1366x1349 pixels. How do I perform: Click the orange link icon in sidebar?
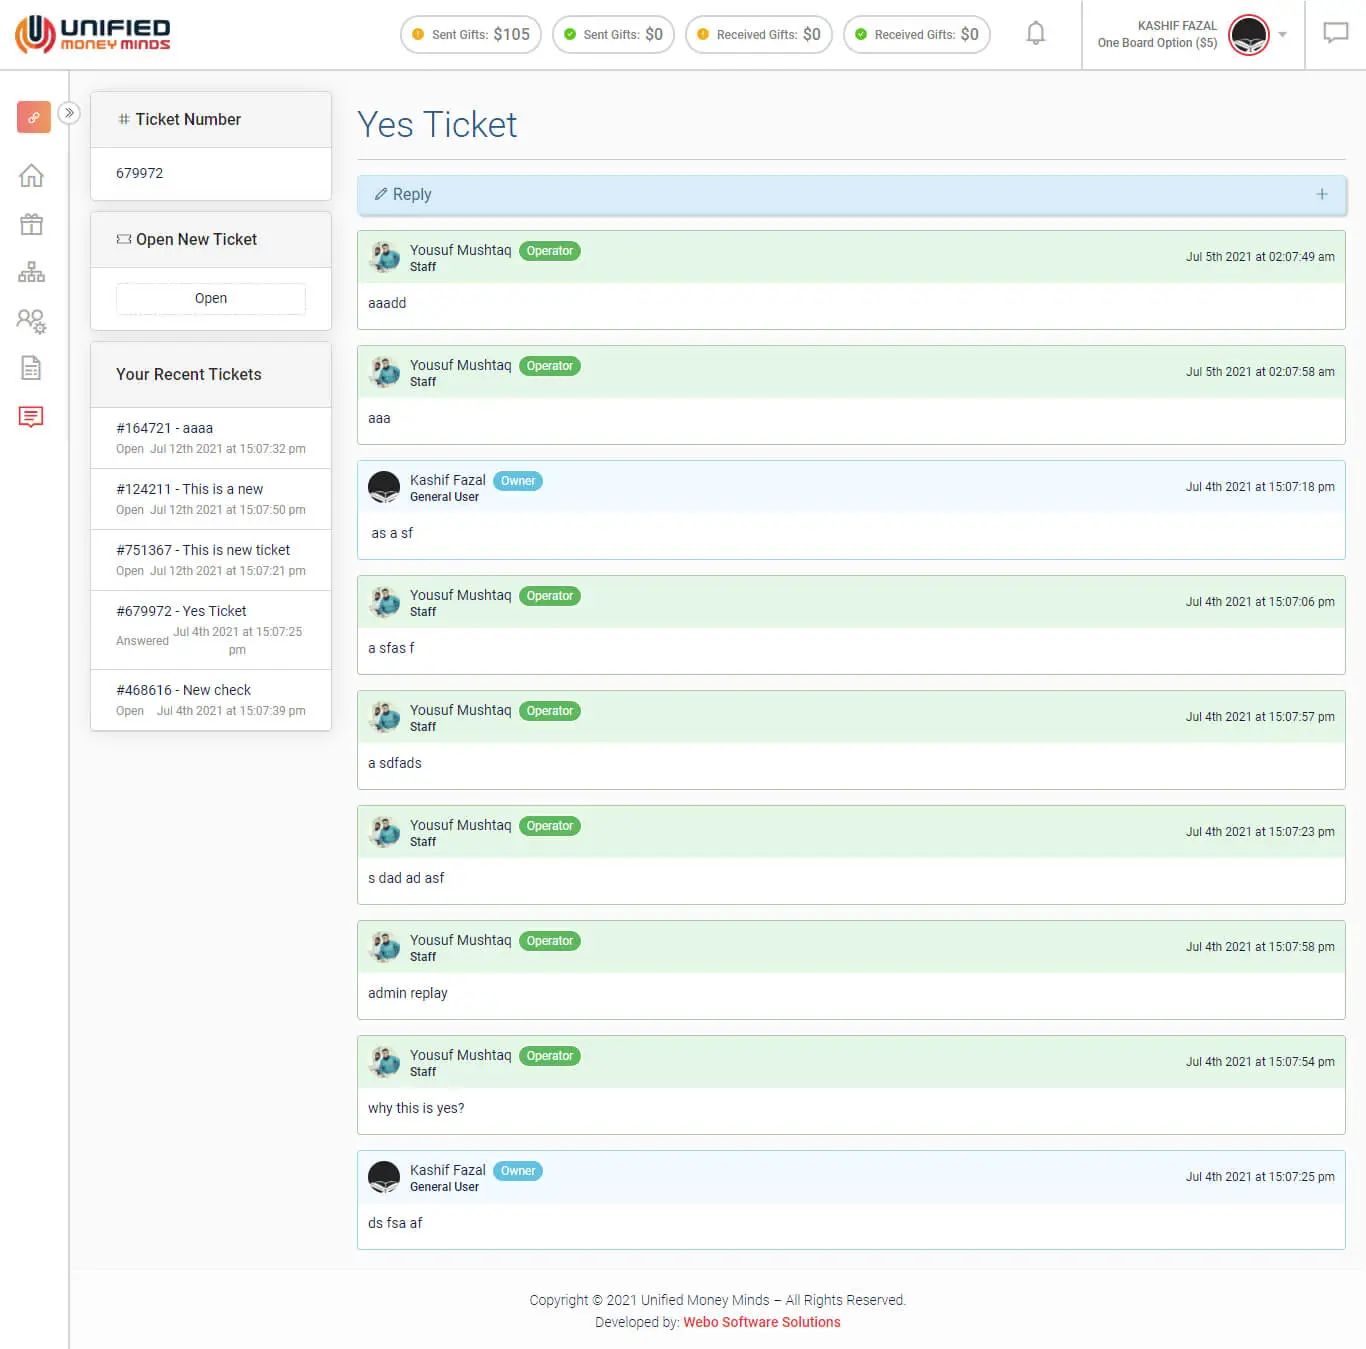pos(33,117)
